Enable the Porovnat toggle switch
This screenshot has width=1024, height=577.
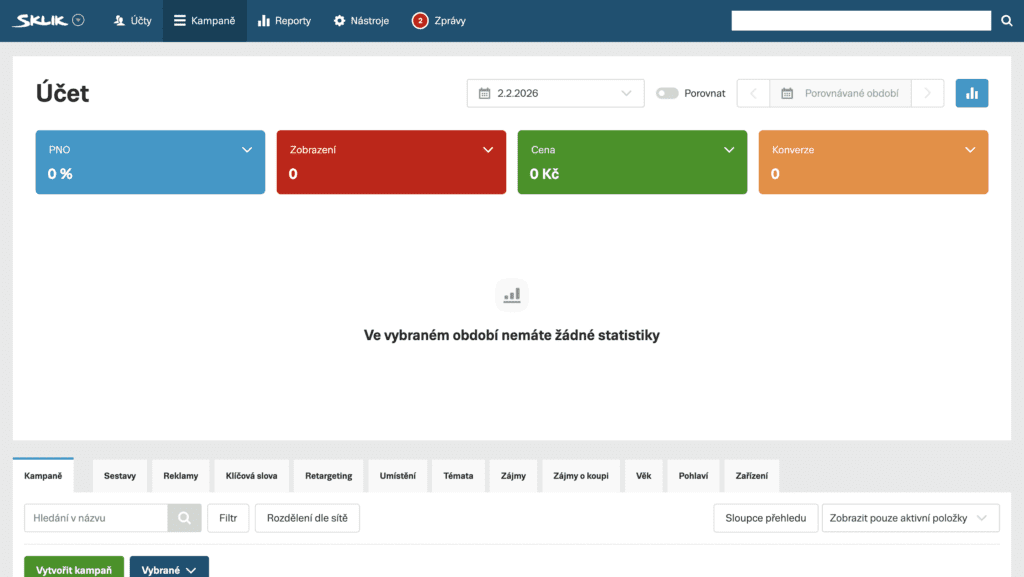click(x=667, y=93)
